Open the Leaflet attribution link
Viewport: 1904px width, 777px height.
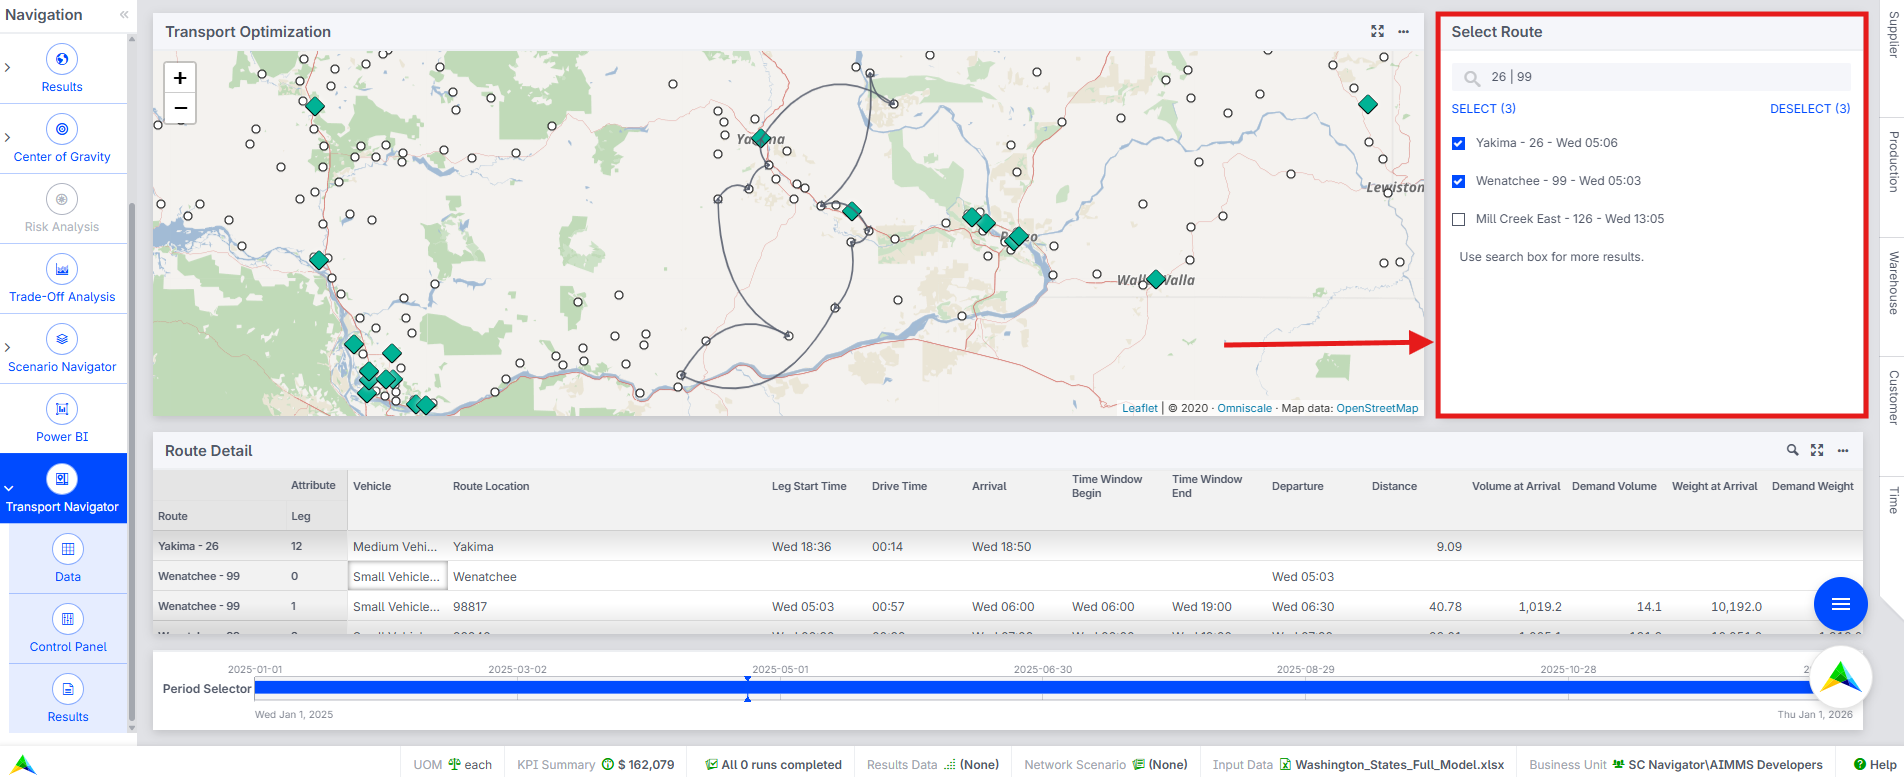coord(1140,408)
